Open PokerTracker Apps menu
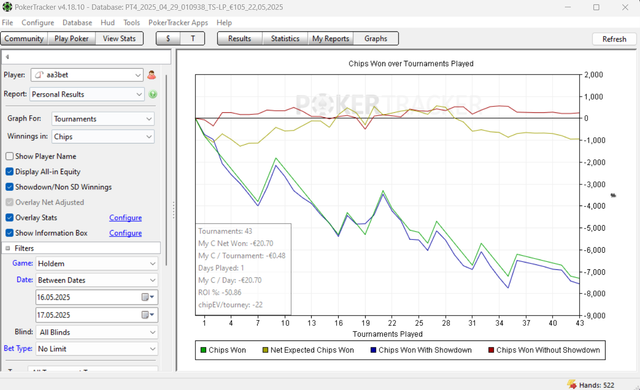 (x=178, y=22)
